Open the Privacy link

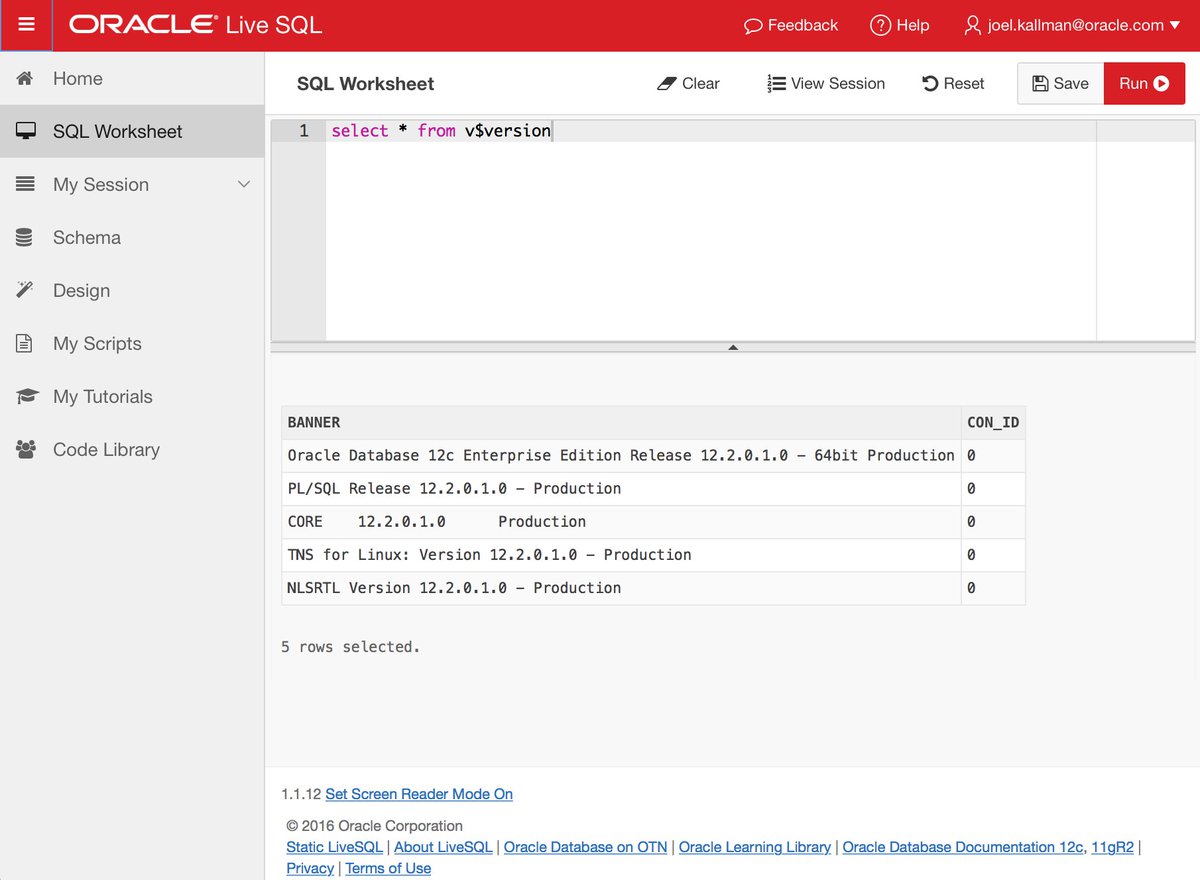[x=310, y=868]
